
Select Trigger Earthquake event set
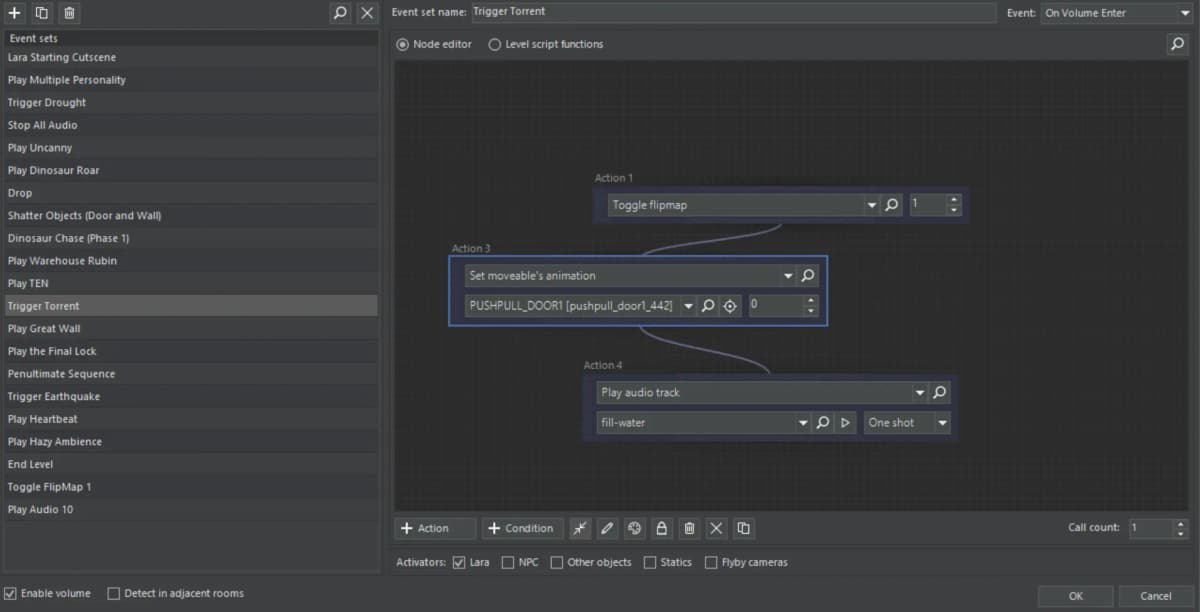190,396
